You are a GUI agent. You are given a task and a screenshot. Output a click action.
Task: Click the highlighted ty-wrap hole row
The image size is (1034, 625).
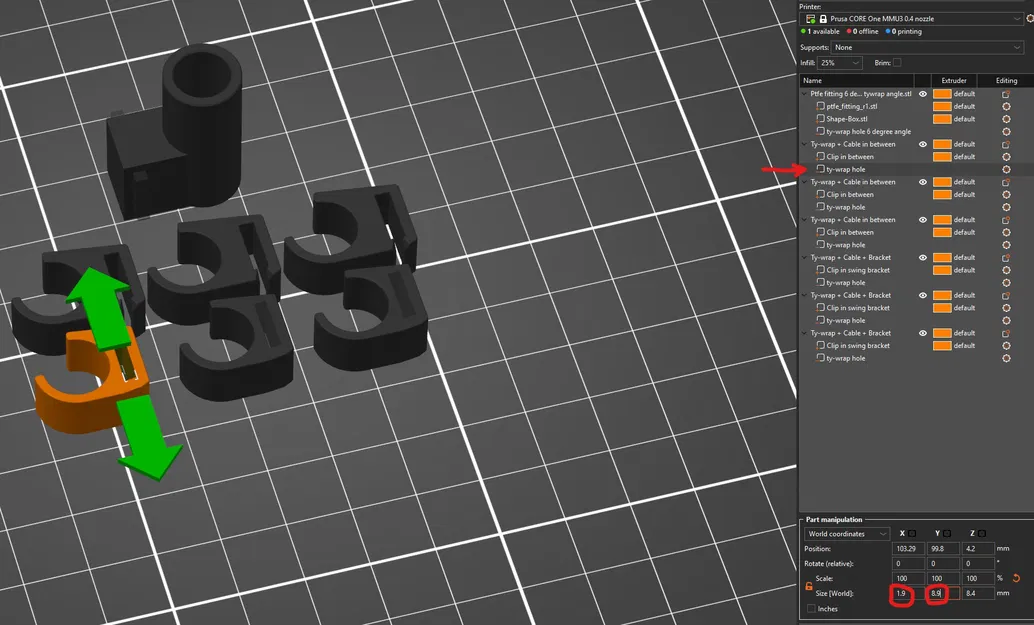coord(917,169)
